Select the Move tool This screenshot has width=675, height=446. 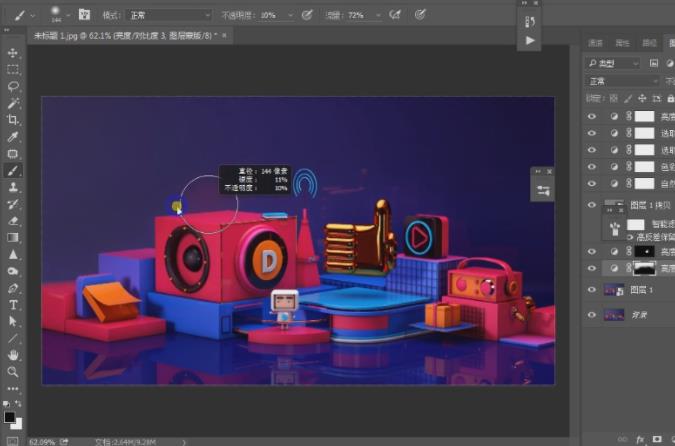tap(13, 53)
